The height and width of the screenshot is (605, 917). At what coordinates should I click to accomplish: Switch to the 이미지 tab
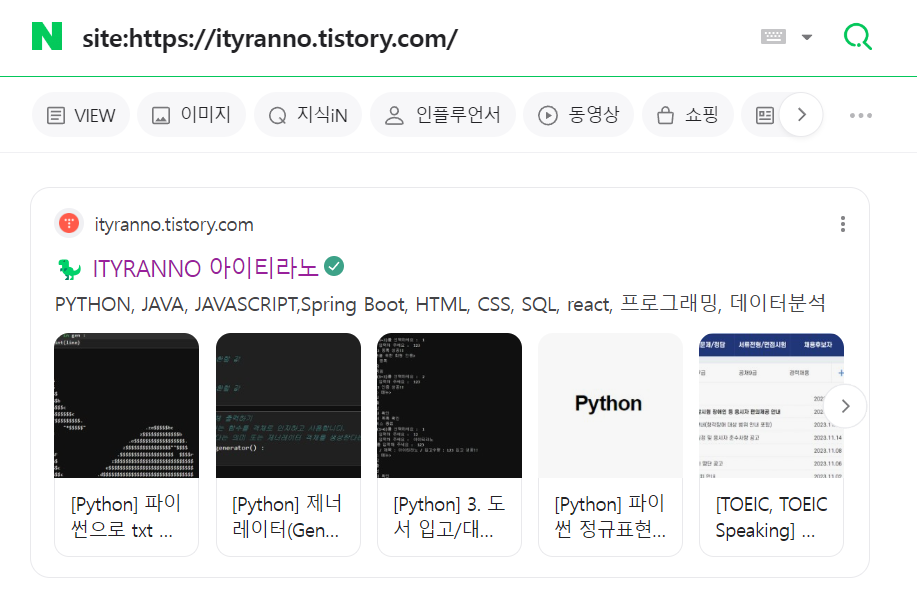191,115
